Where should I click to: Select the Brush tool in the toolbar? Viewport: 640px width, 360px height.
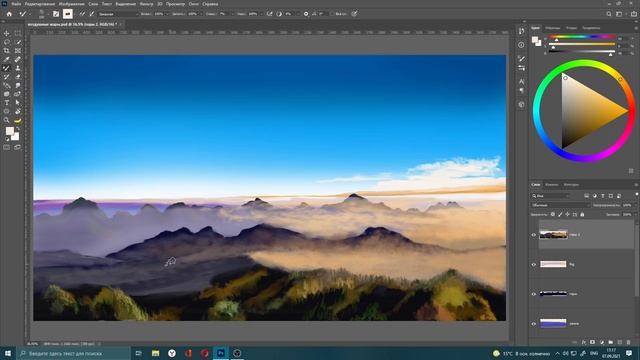(7, 68)
